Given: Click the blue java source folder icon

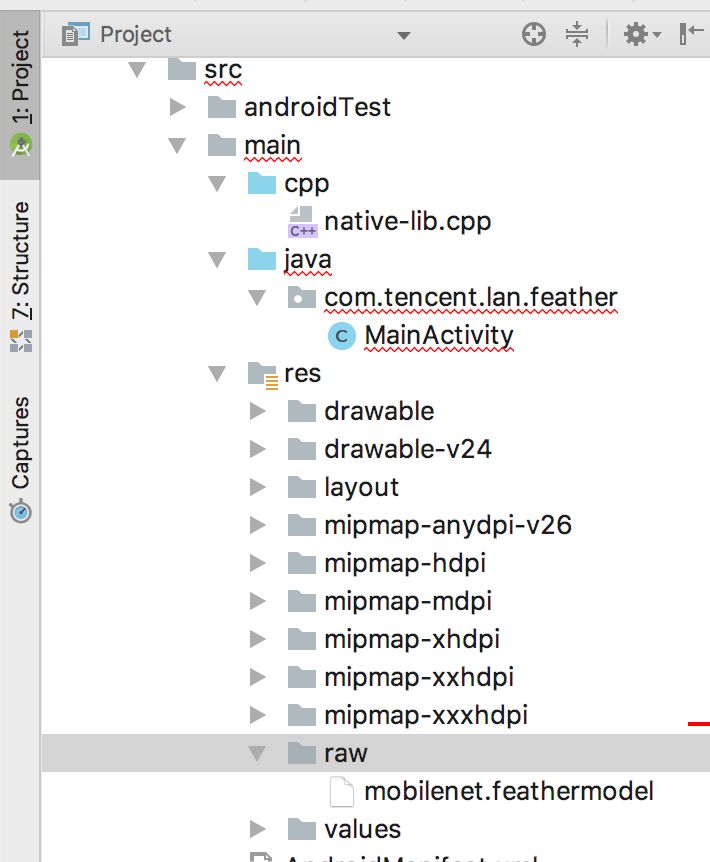Looking at the screenshot, I should (x=262, y=259).
